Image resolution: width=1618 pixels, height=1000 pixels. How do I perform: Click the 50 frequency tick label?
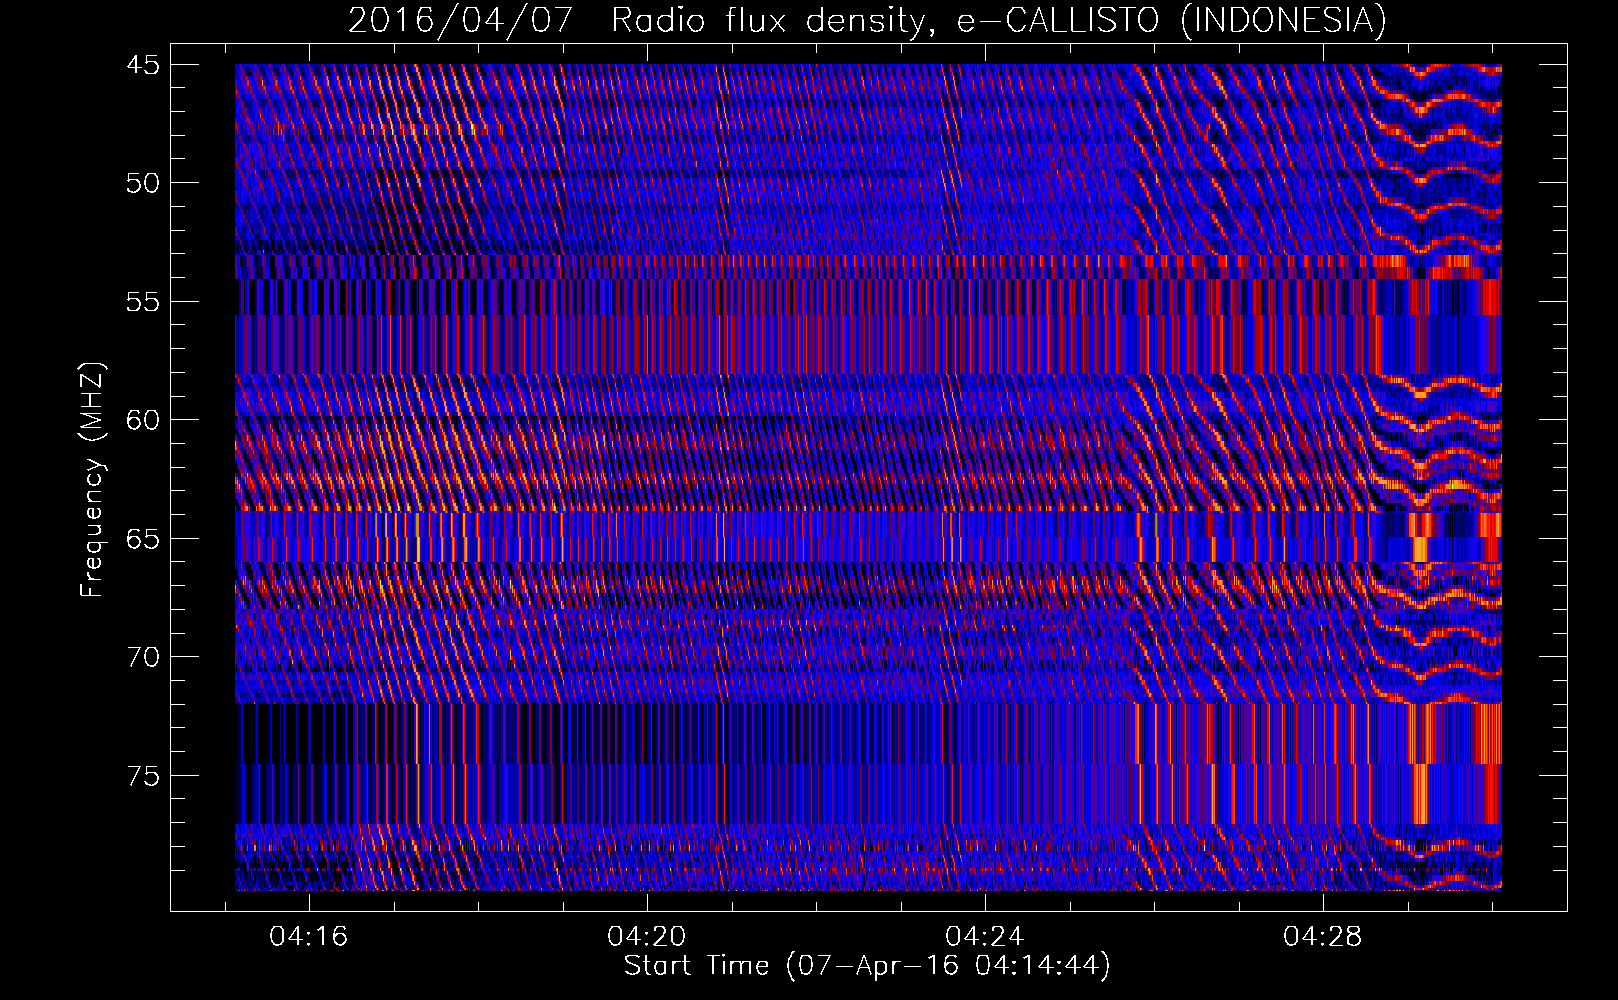pos(143,183)
